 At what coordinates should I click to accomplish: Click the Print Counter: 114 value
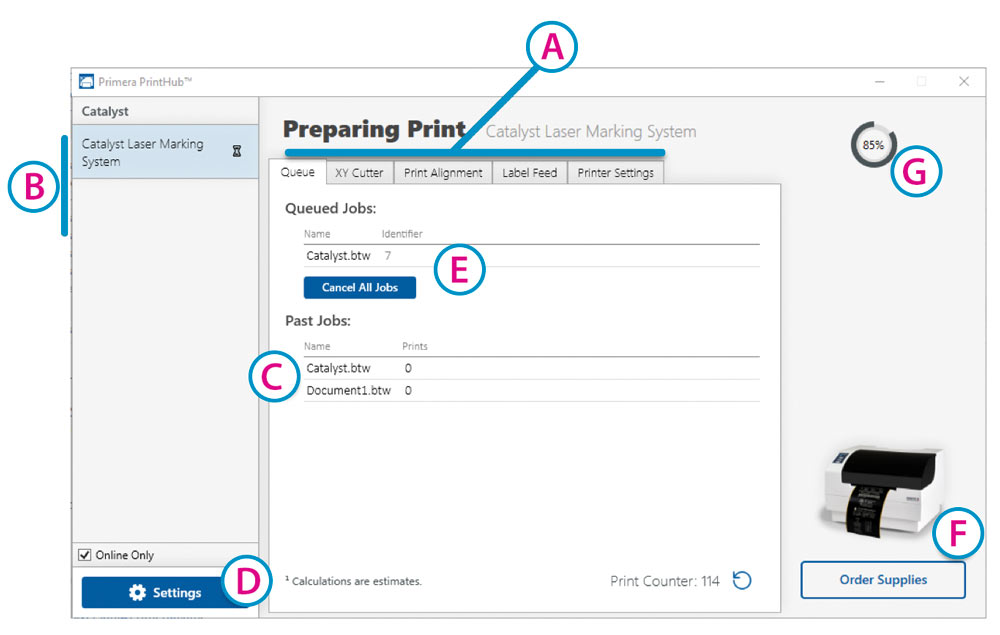tap(665, 581)
